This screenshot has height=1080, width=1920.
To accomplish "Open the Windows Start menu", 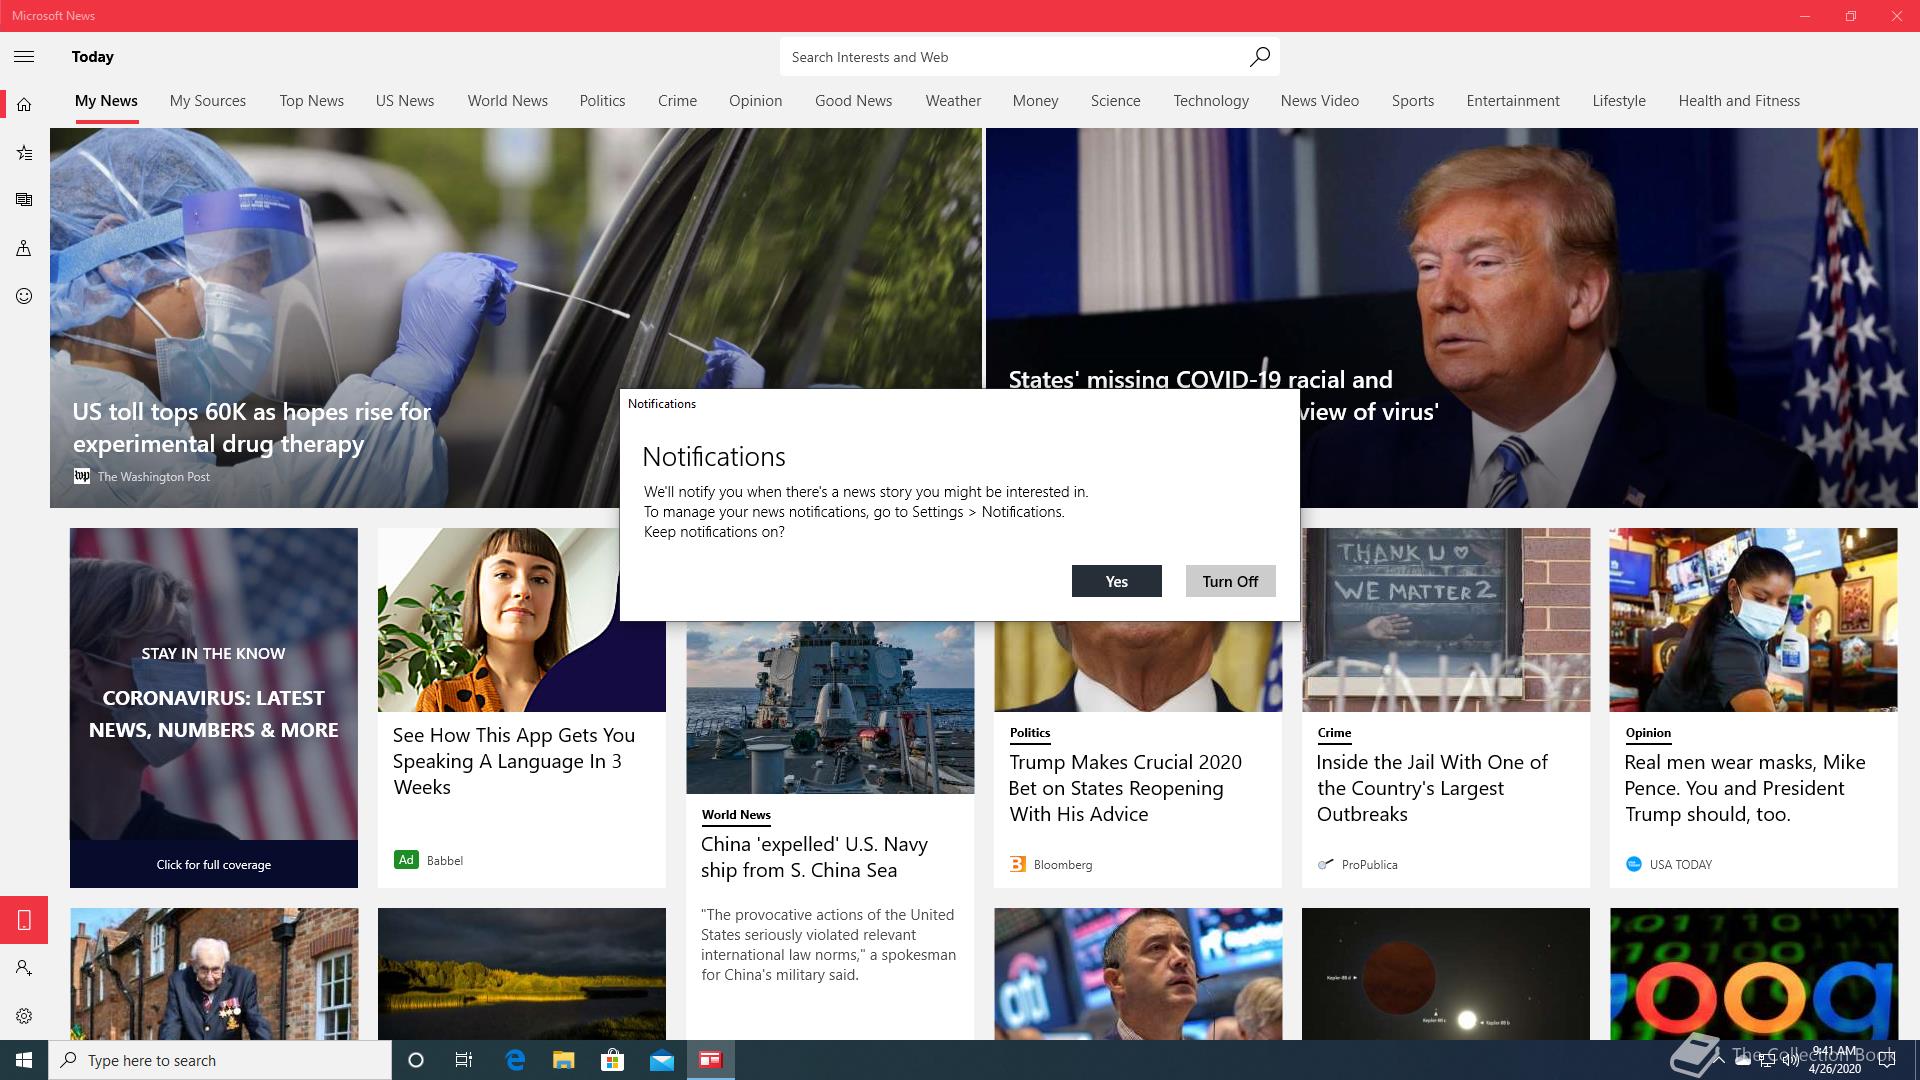I will pyautogui.click(x=24, y=1060).
